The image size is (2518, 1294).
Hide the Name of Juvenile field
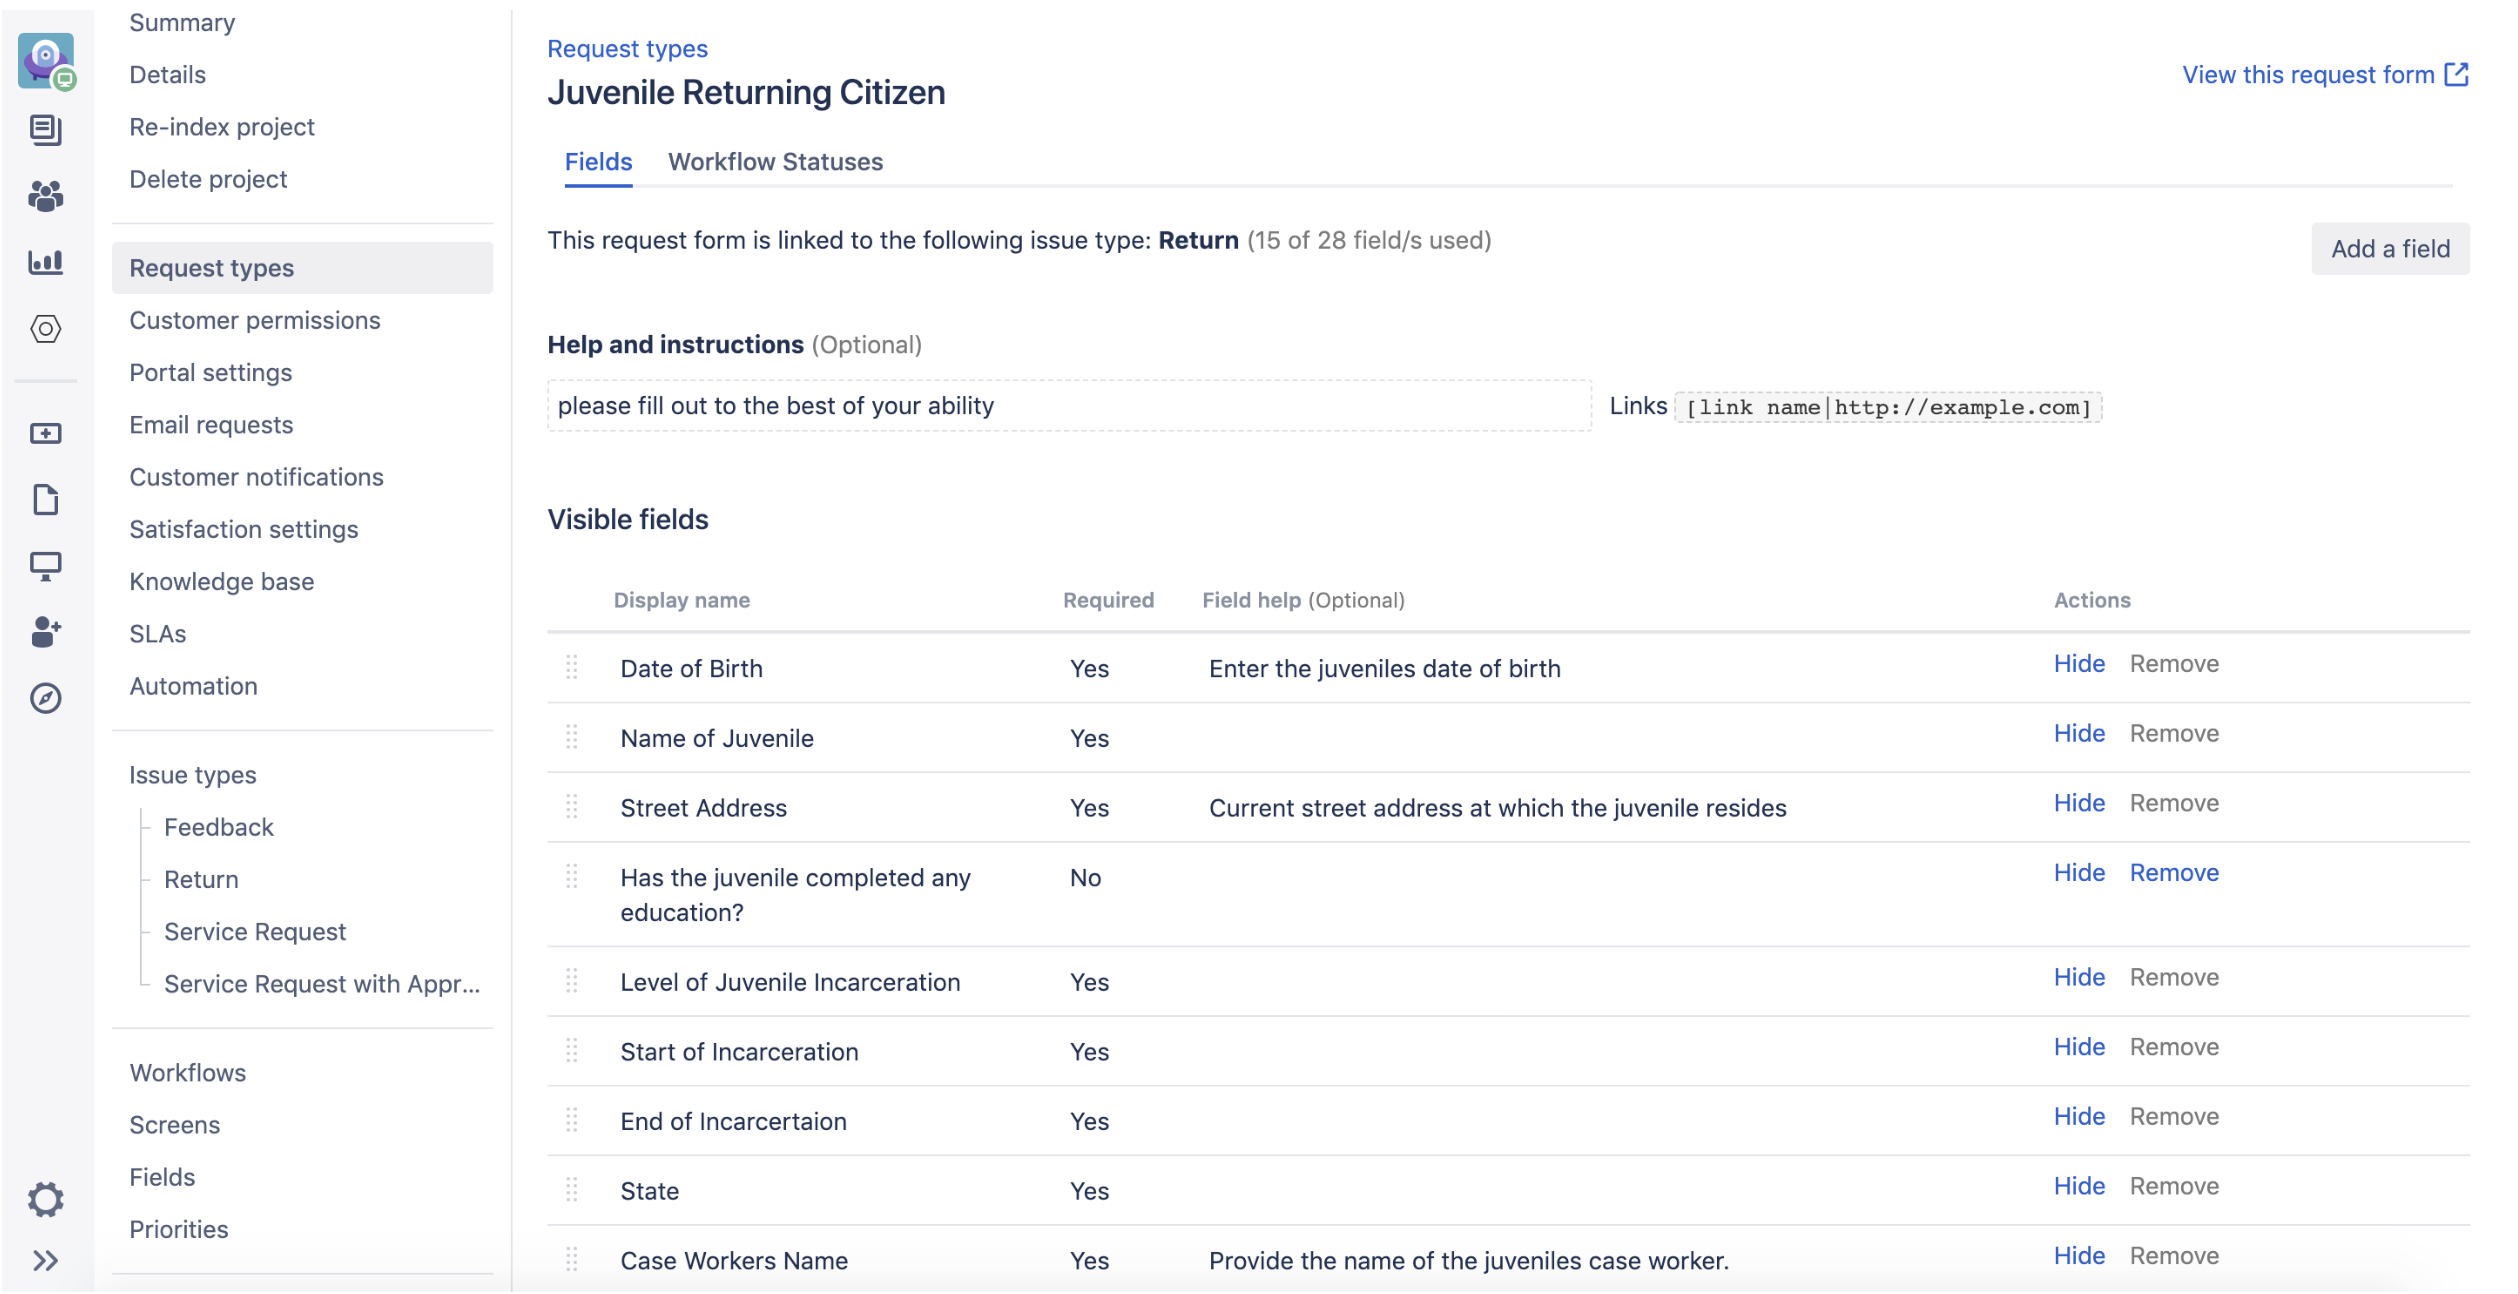pyautogui.click(x=2079, y=734)
